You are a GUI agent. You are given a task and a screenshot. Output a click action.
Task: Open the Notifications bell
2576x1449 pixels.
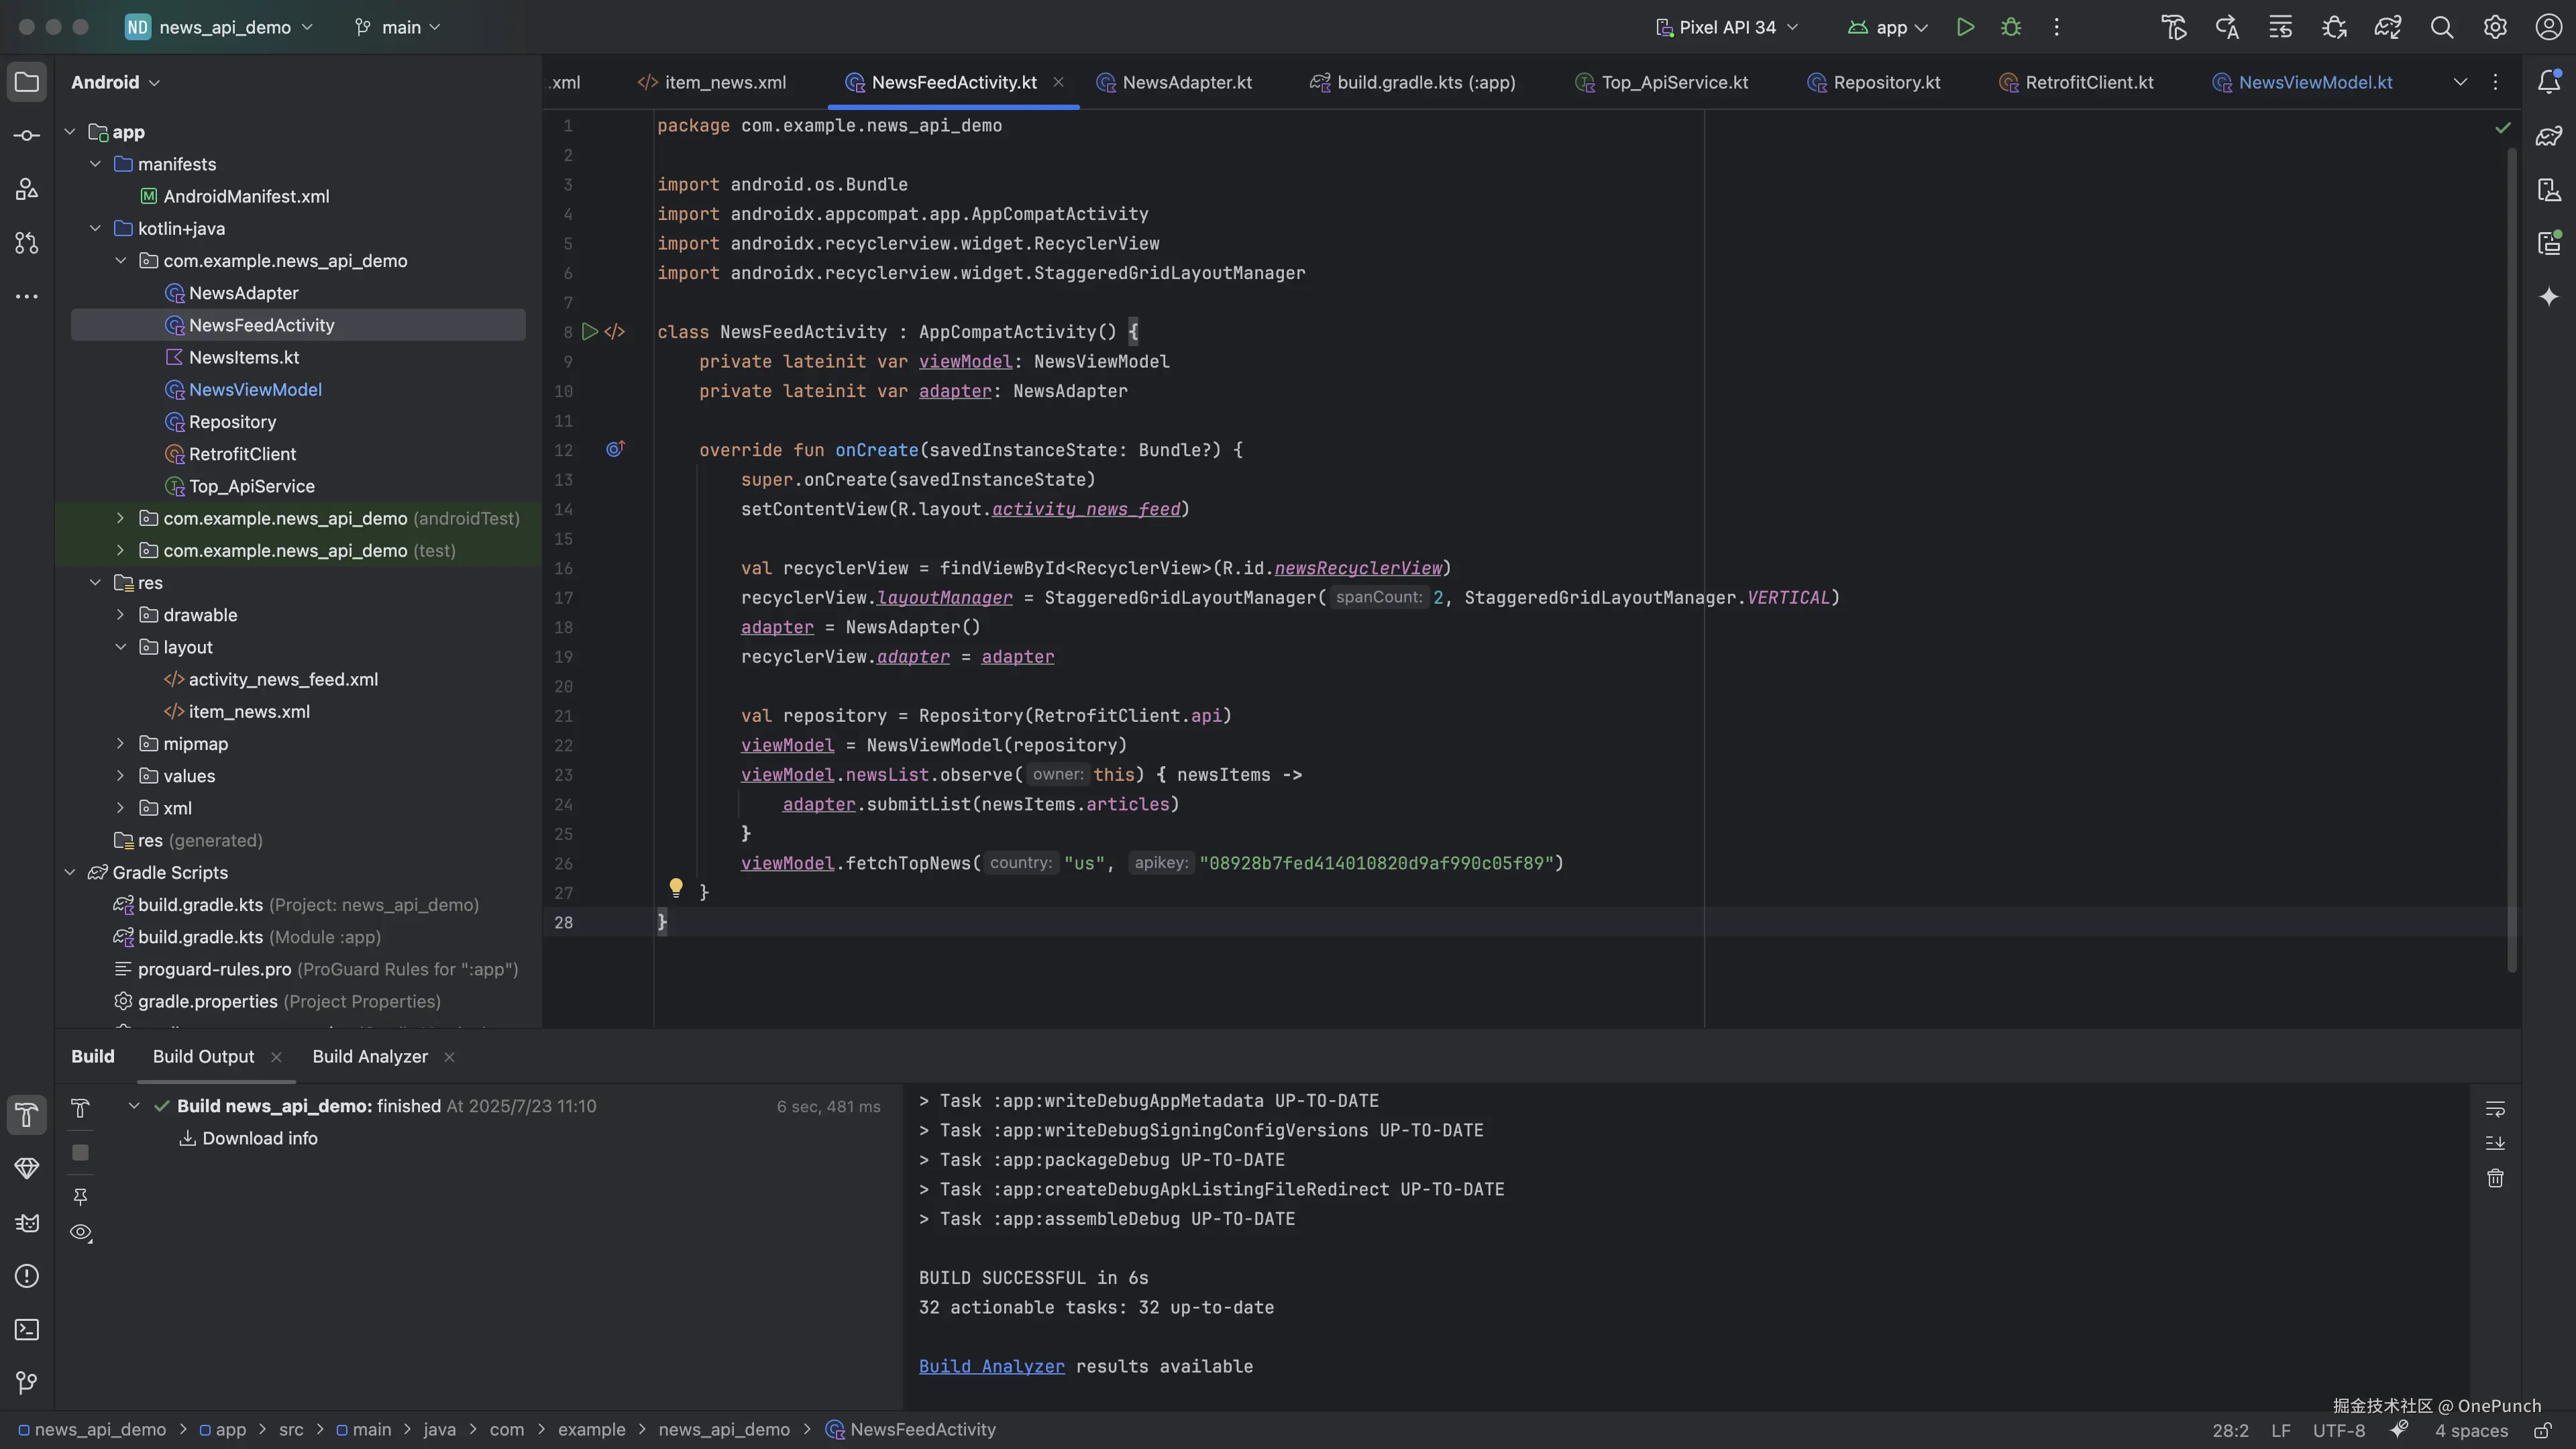pos(2549,82)
